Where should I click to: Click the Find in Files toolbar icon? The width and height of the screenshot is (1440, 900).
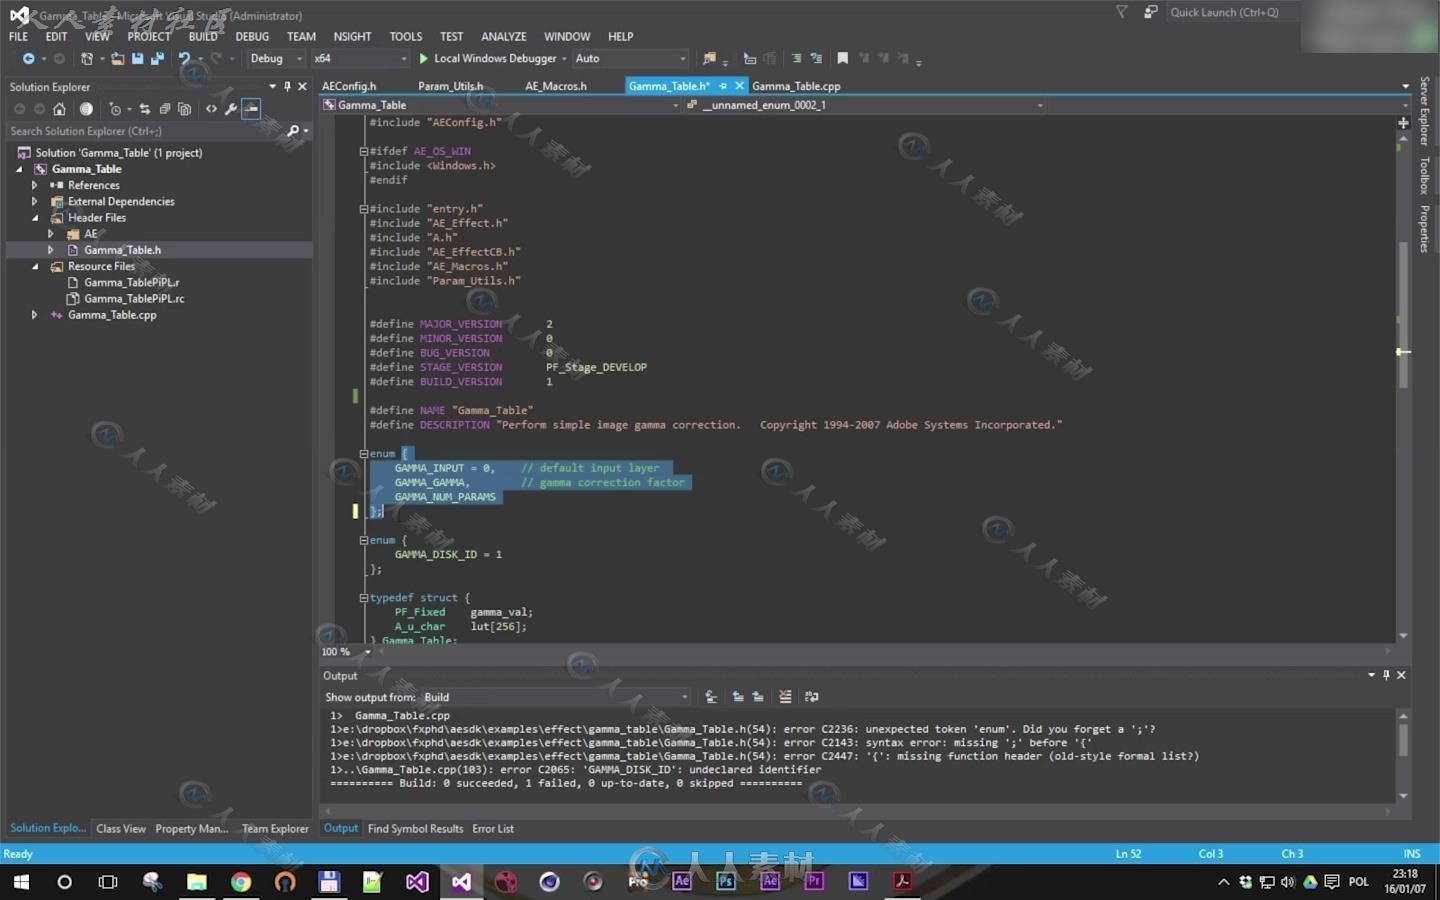coord(710,59)
